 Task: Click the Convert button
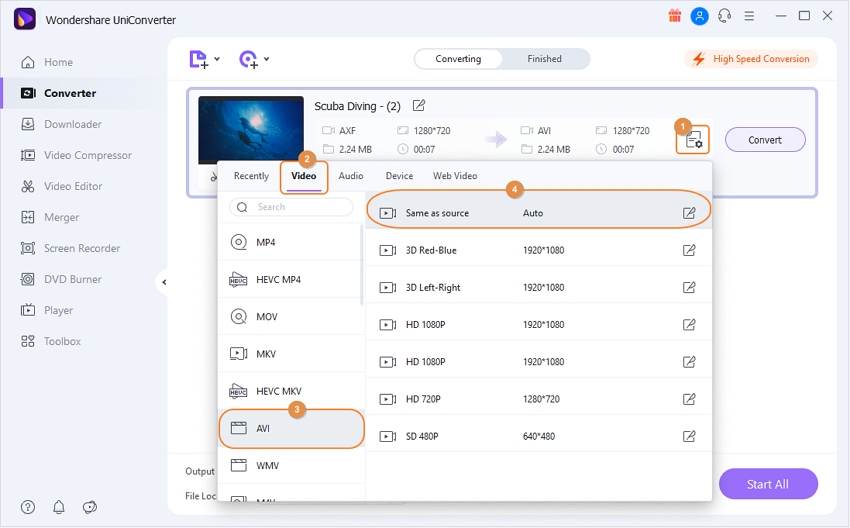[765, 140]
